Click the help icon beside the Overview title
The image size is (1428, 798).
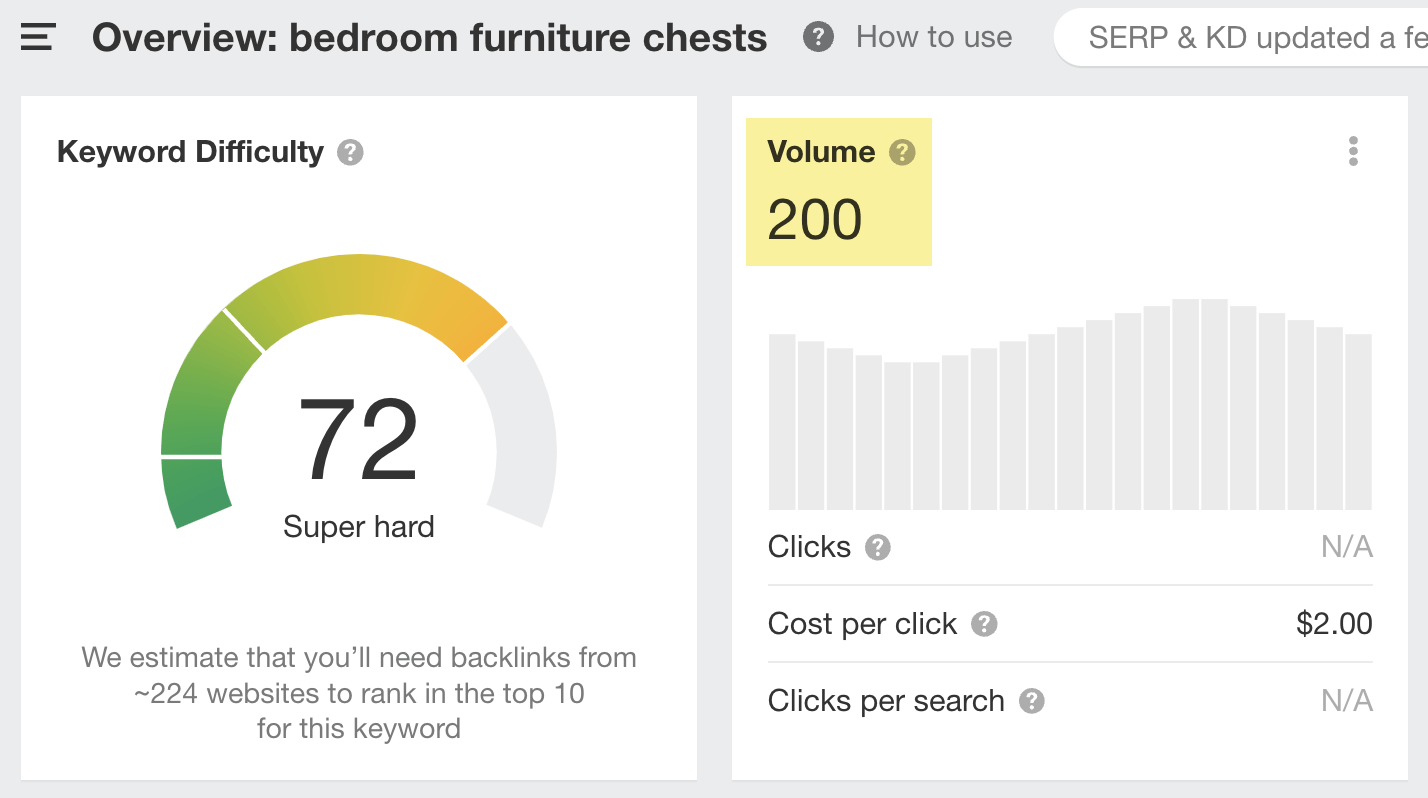(x=817, y=37)
